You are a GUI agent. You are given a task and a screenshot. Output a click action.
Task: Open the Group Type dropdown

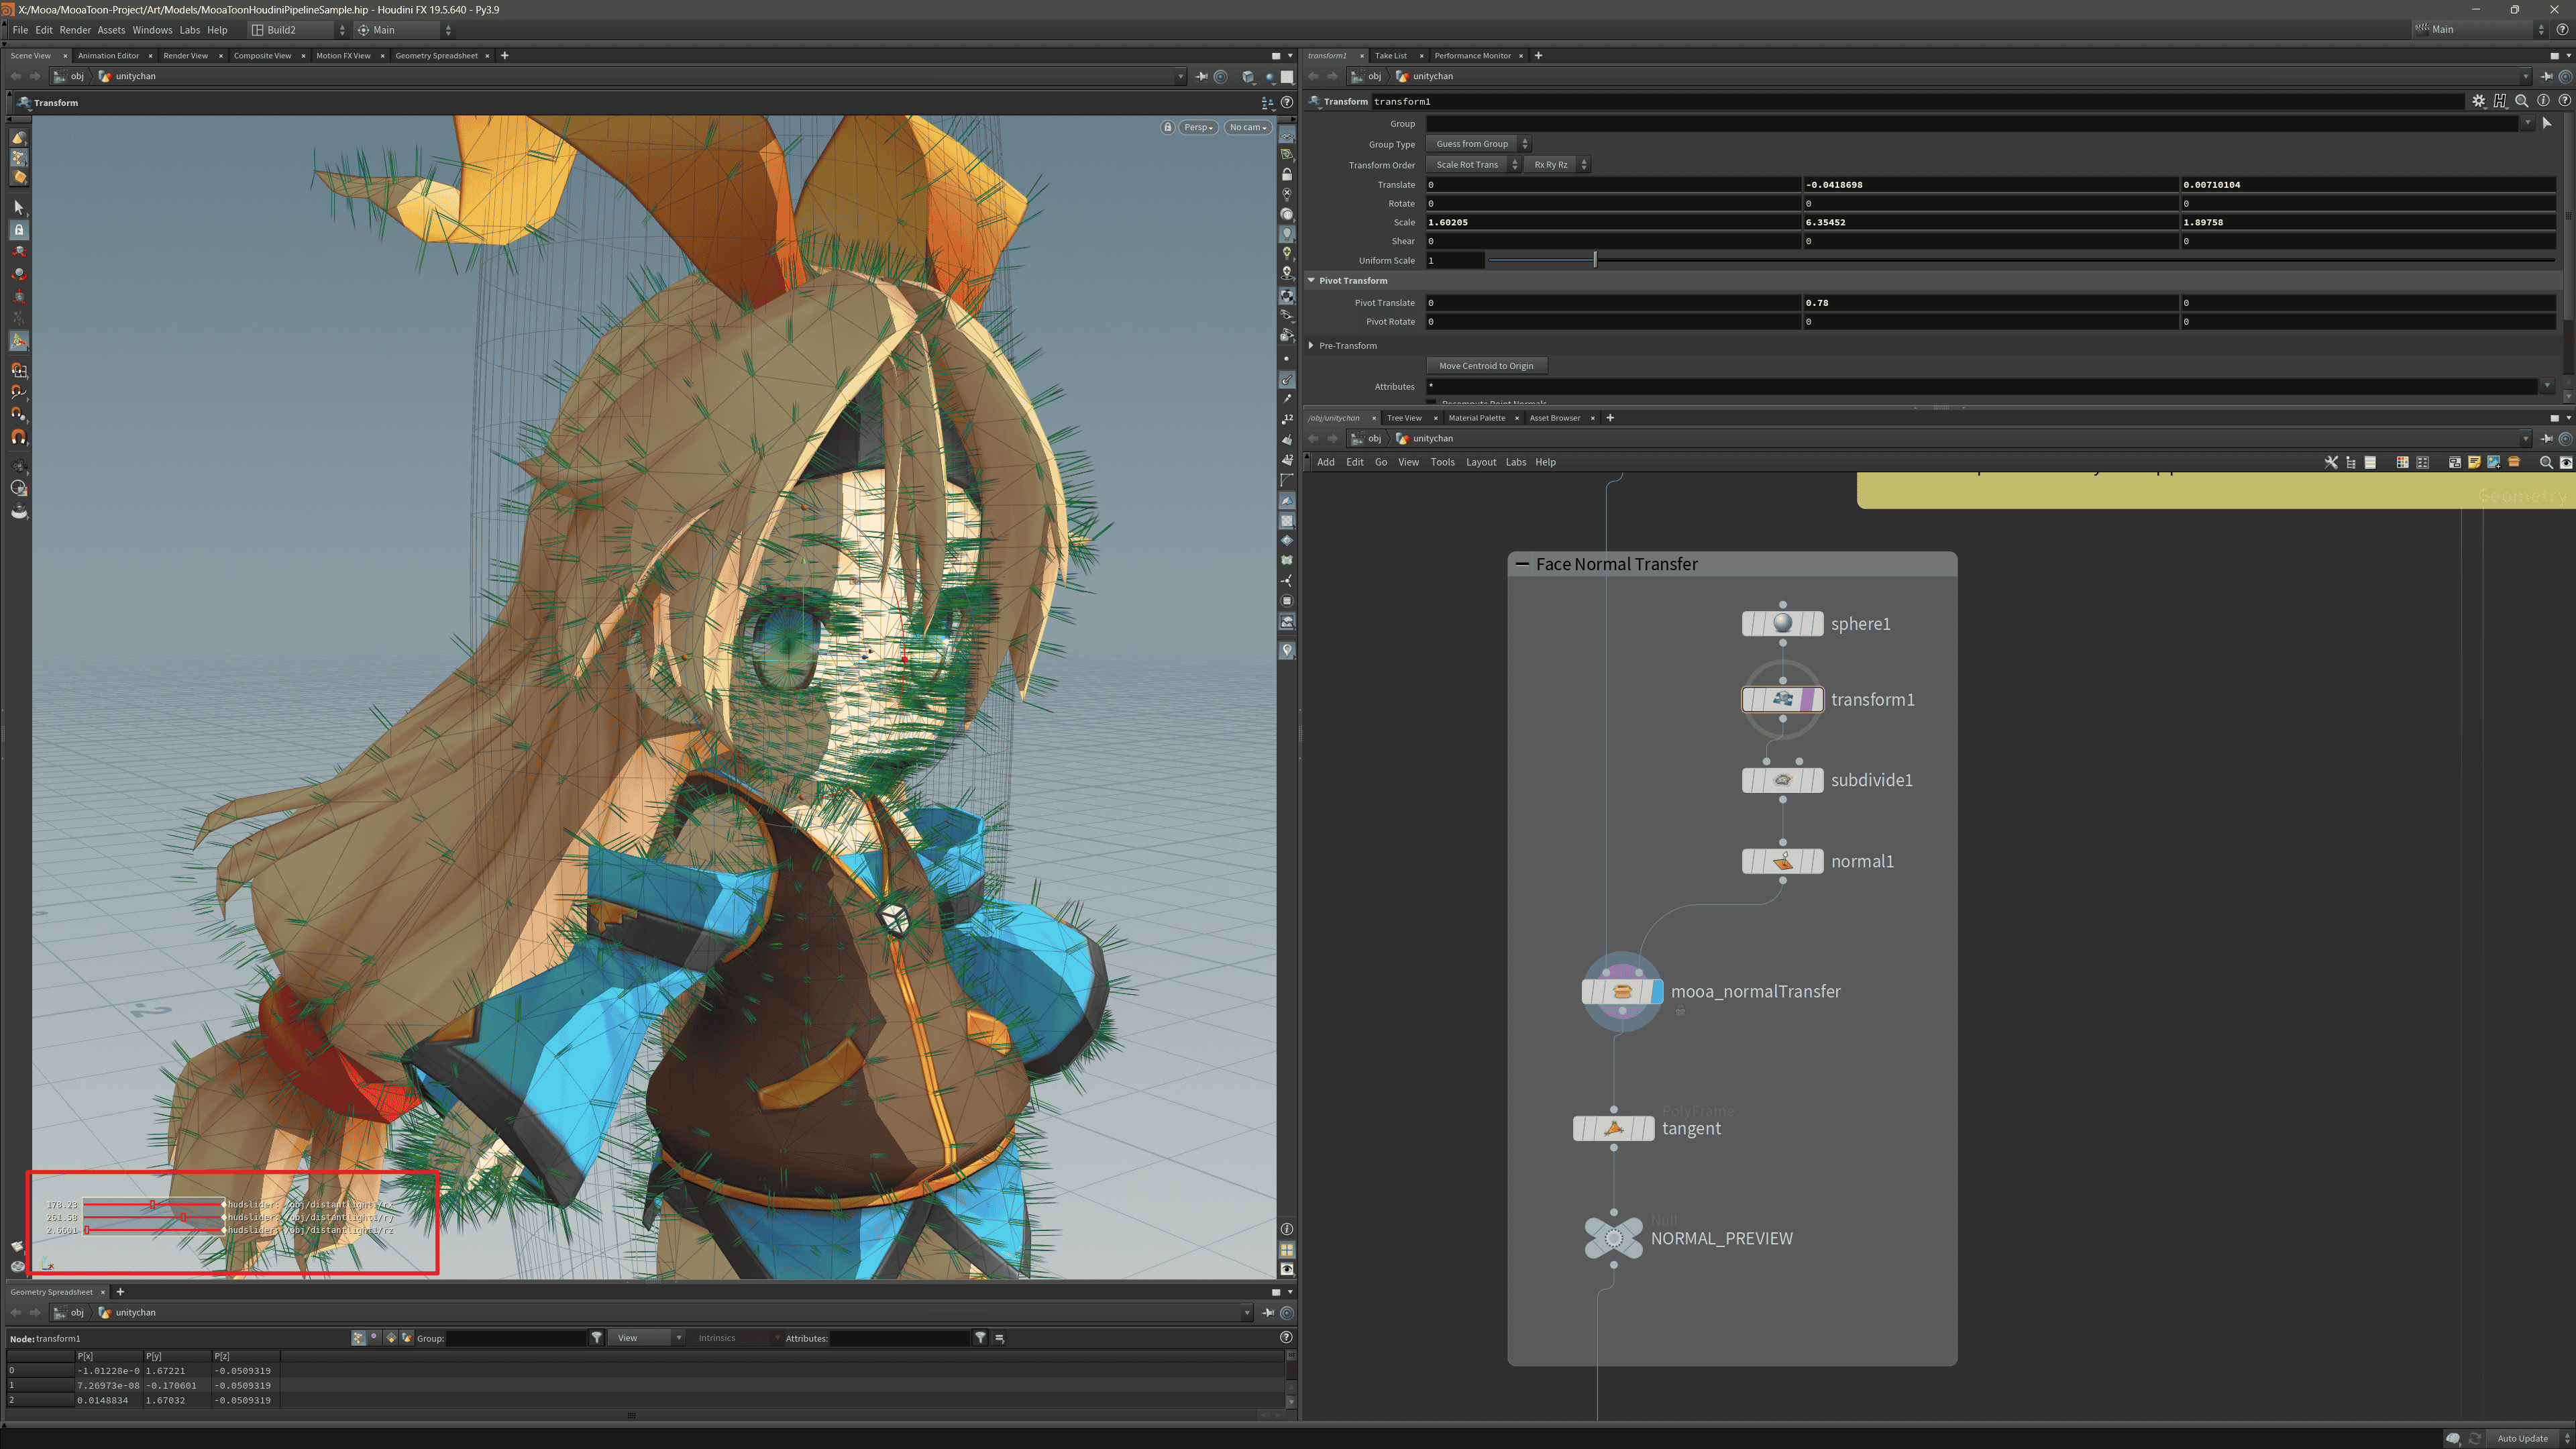[x=1478, y=144]
